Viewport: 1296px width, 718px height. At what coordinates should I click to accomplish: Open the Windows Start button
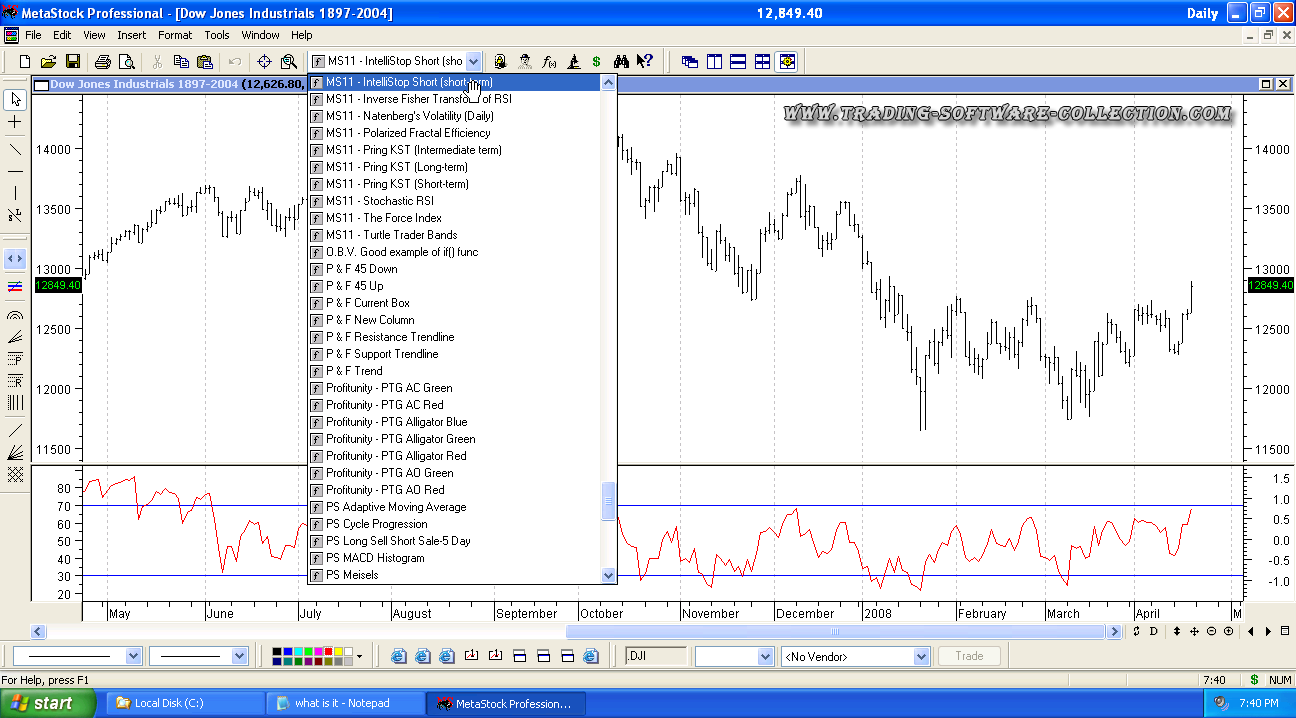[45, 703]
